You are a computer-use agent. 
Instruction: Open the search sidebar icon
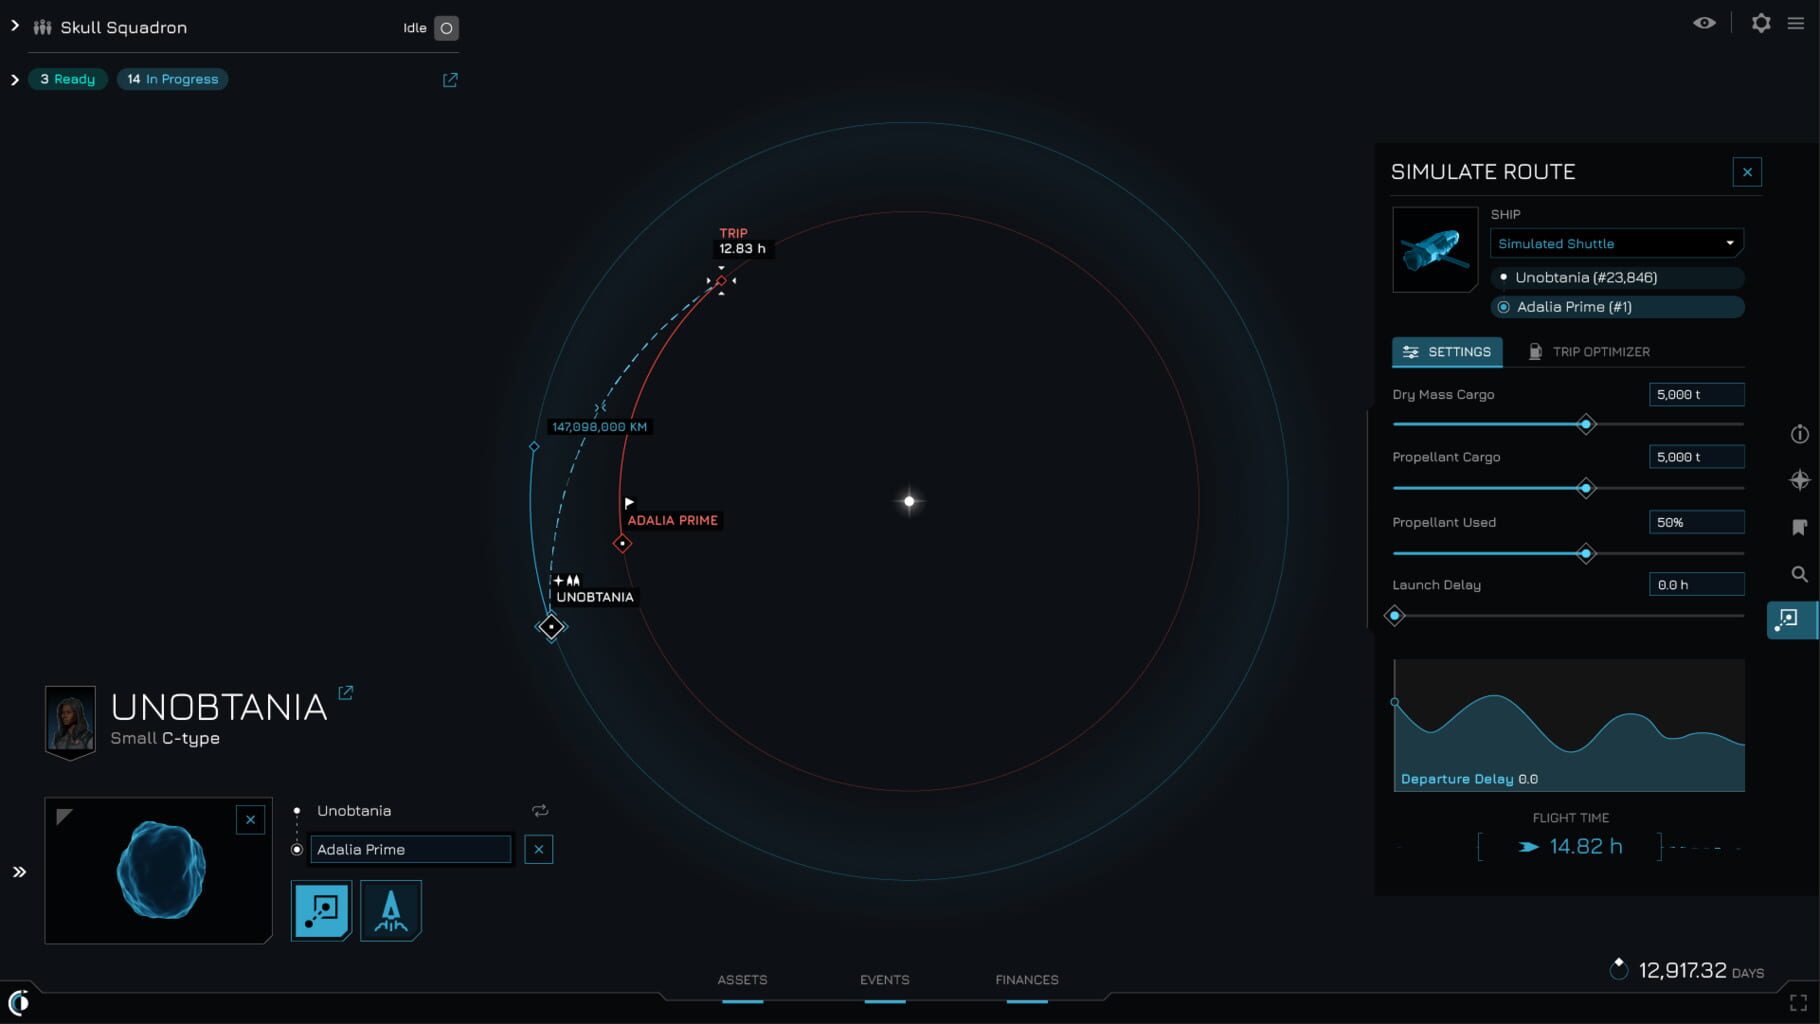(1799, 574)
